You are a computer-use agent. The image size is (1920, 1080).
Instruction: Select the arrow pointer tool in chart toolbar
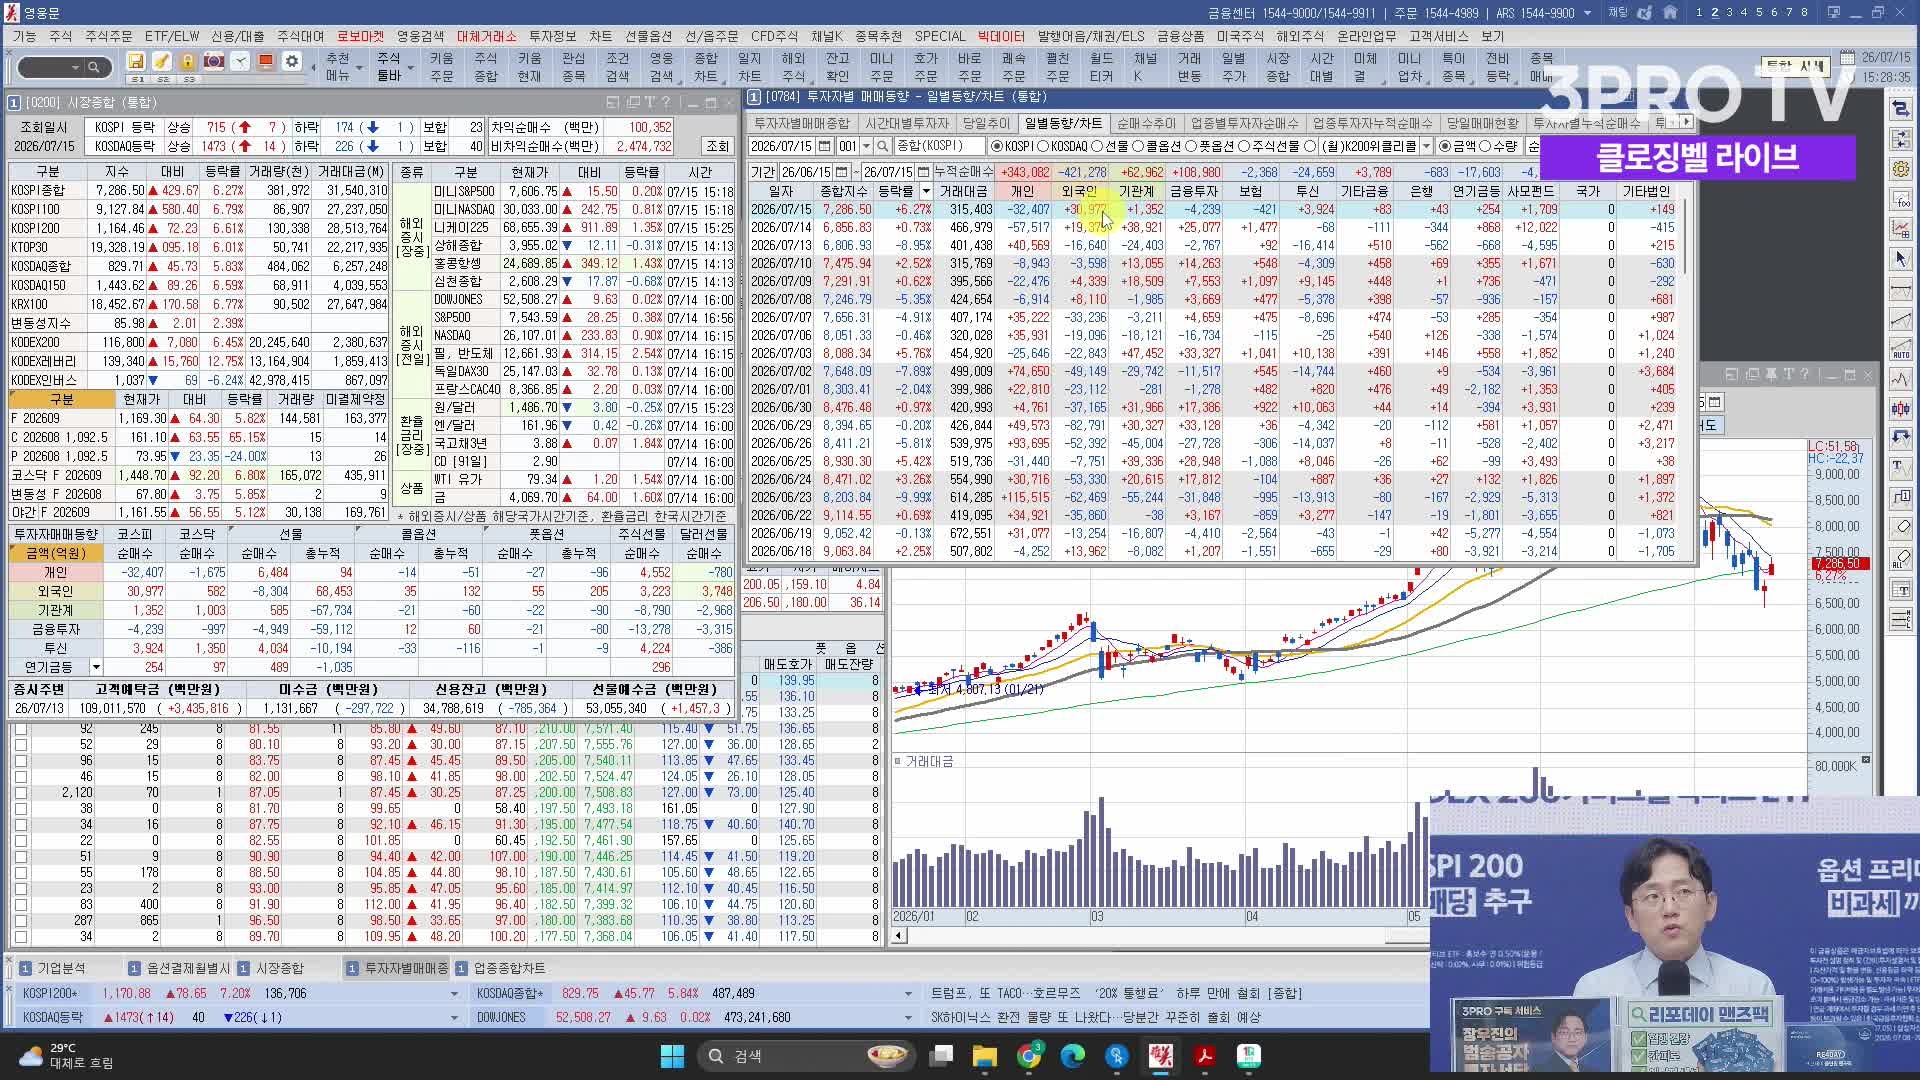(1901, 259)
